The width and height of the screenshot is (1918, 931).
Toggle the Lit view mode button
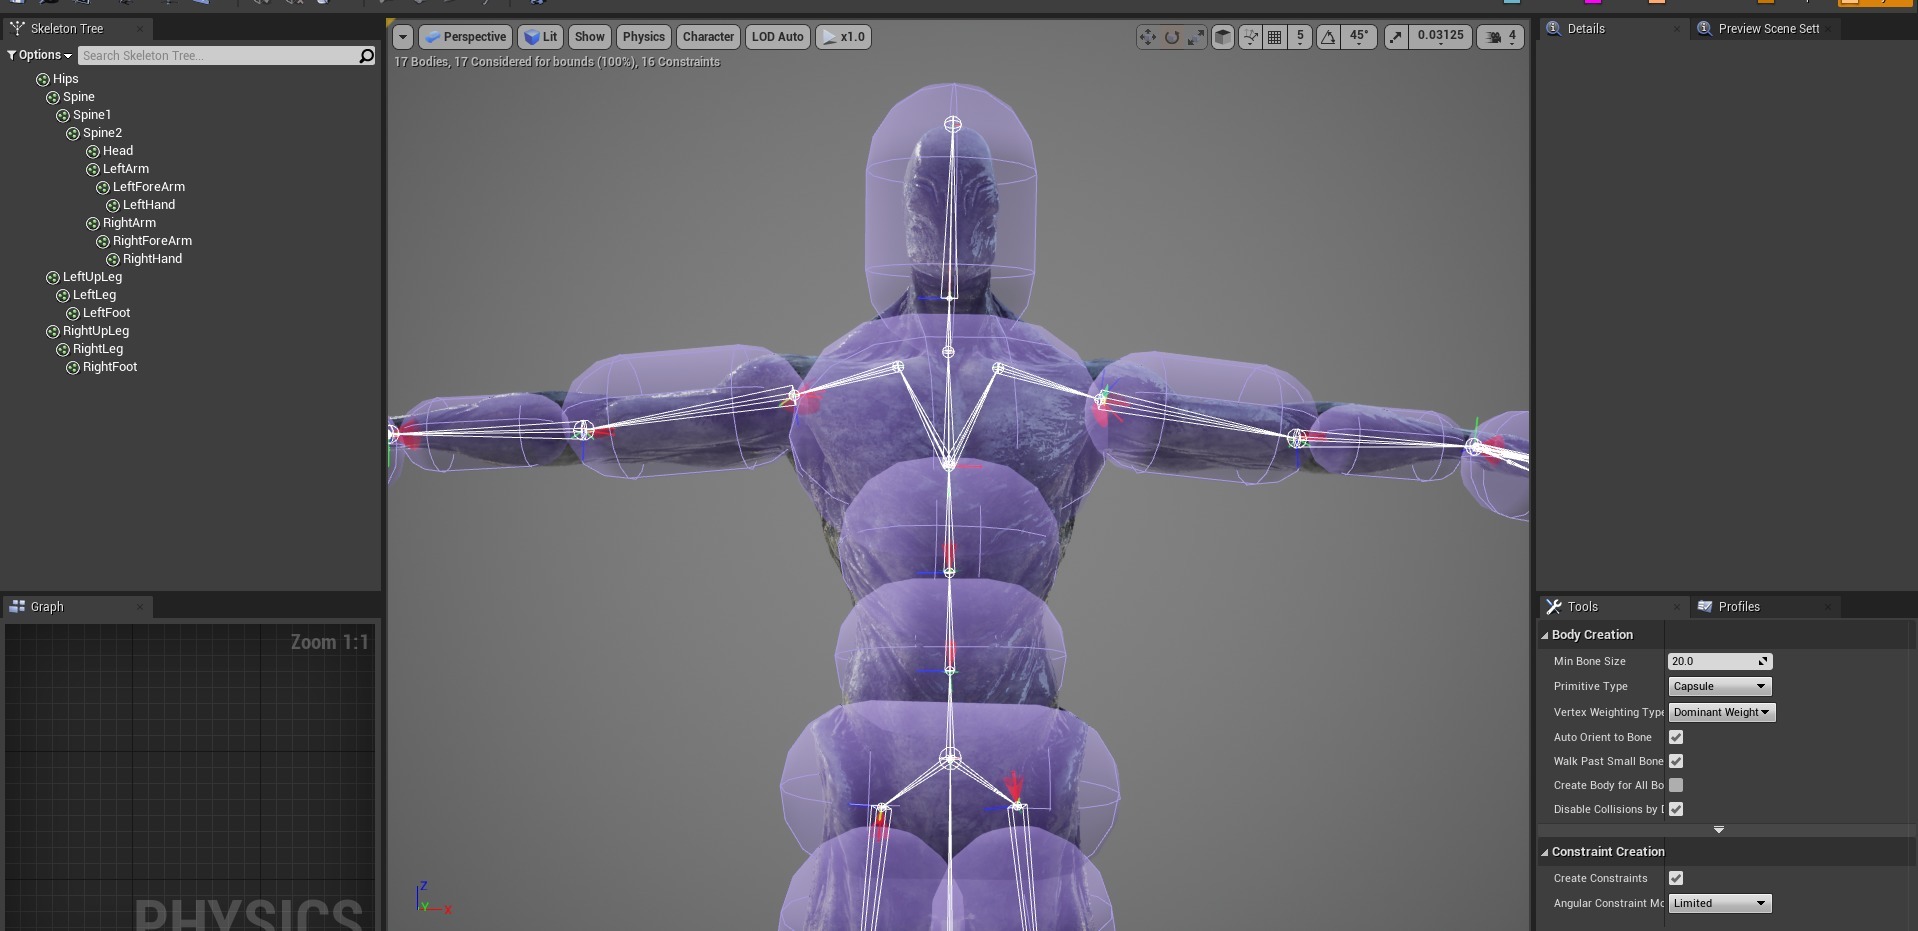541,37
